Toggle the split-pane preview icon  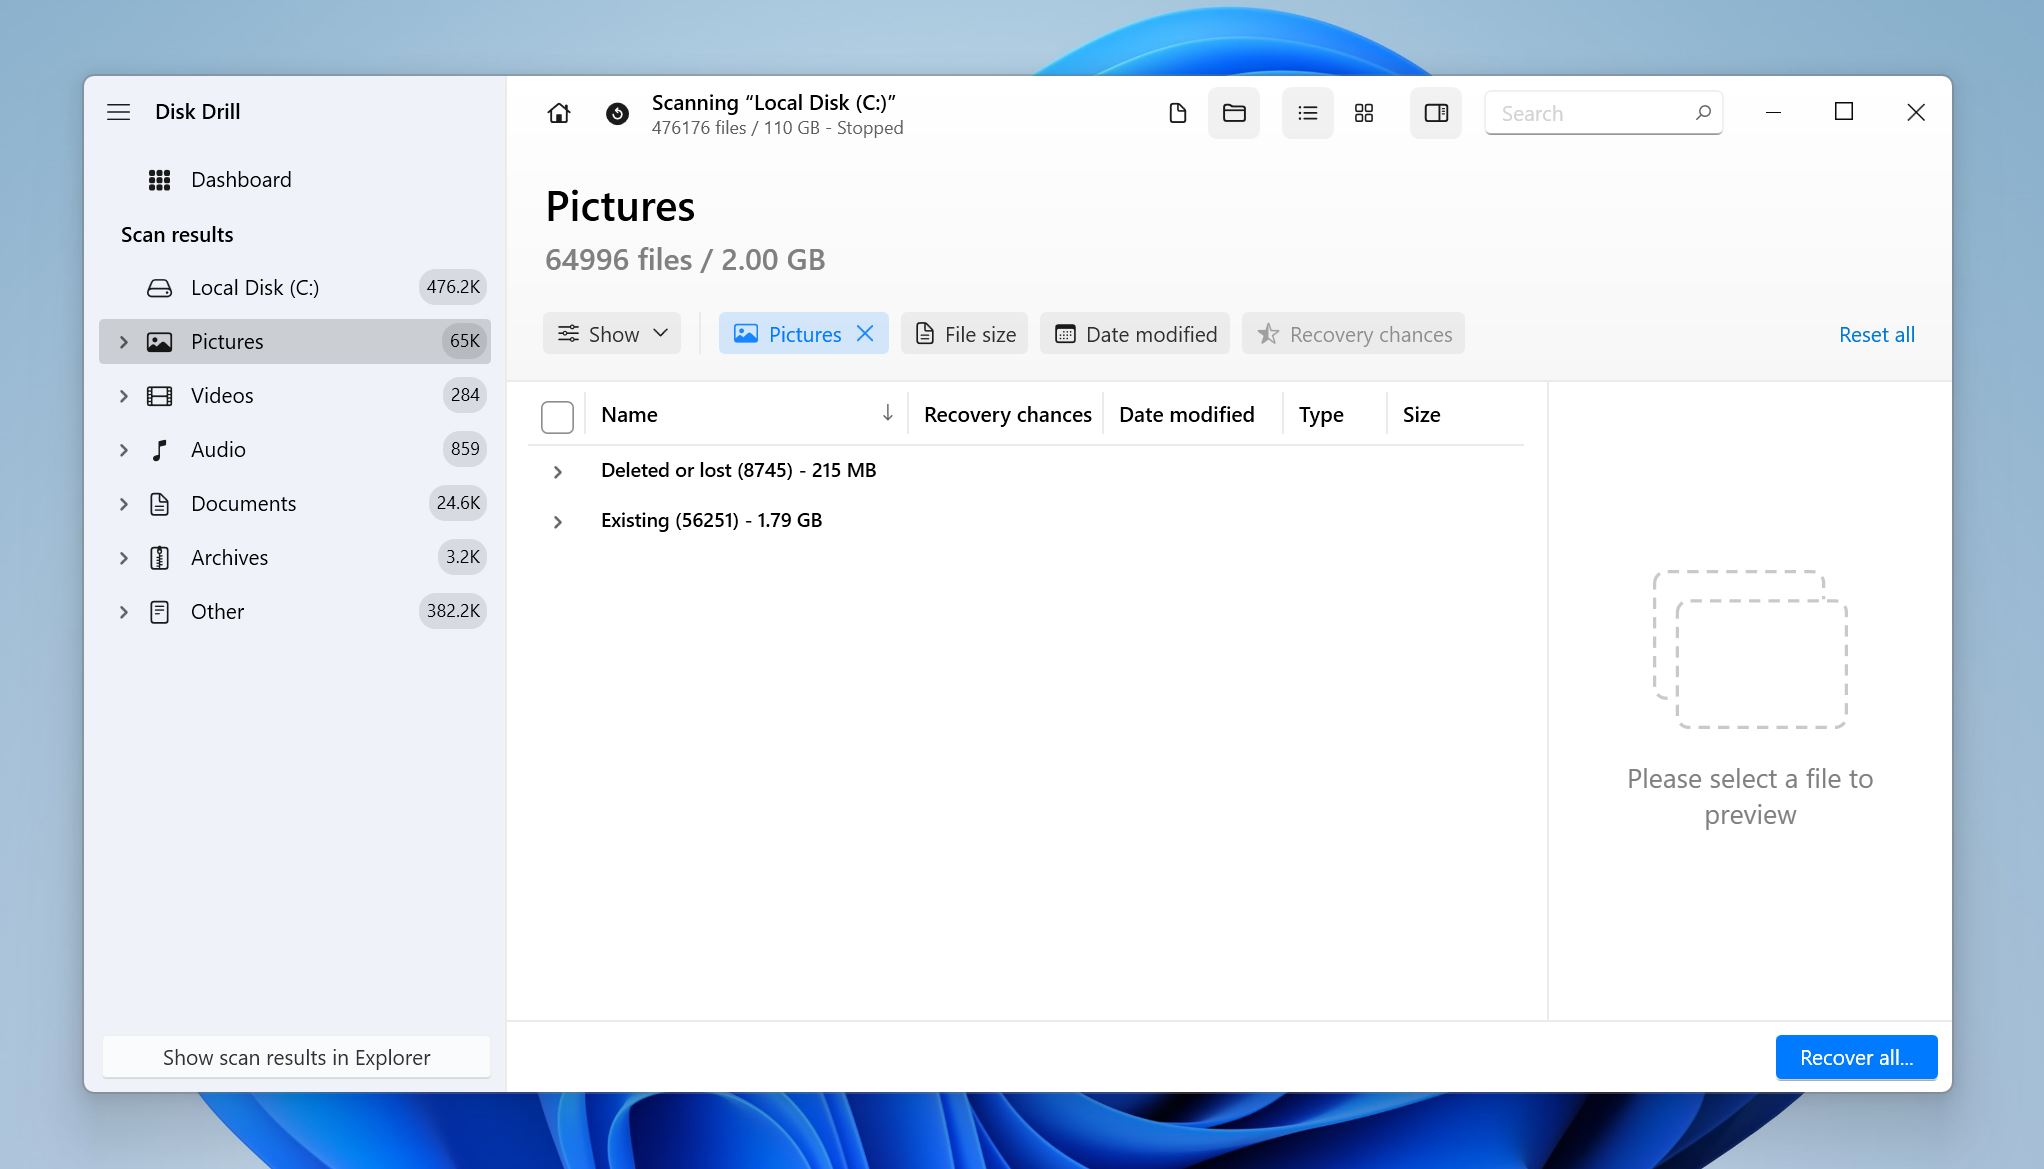[x=1435, y=112]
